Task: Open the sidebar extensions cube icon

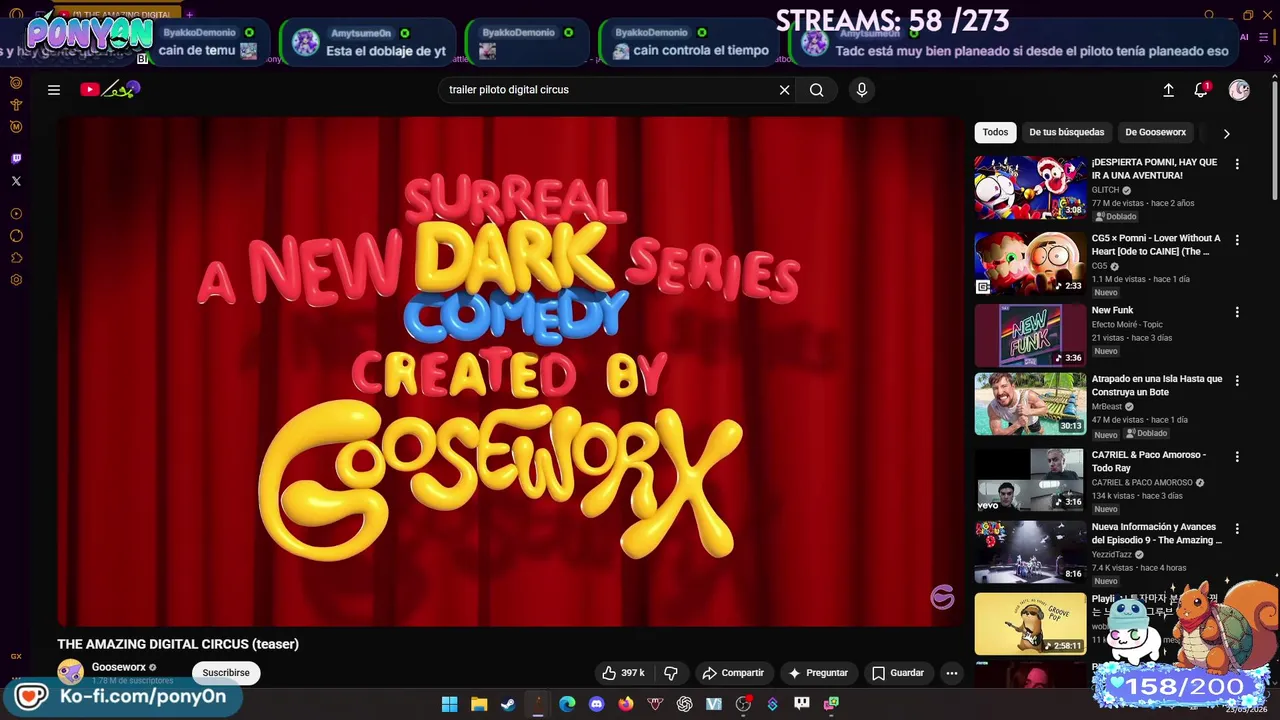Action: [x=16, y=258]
